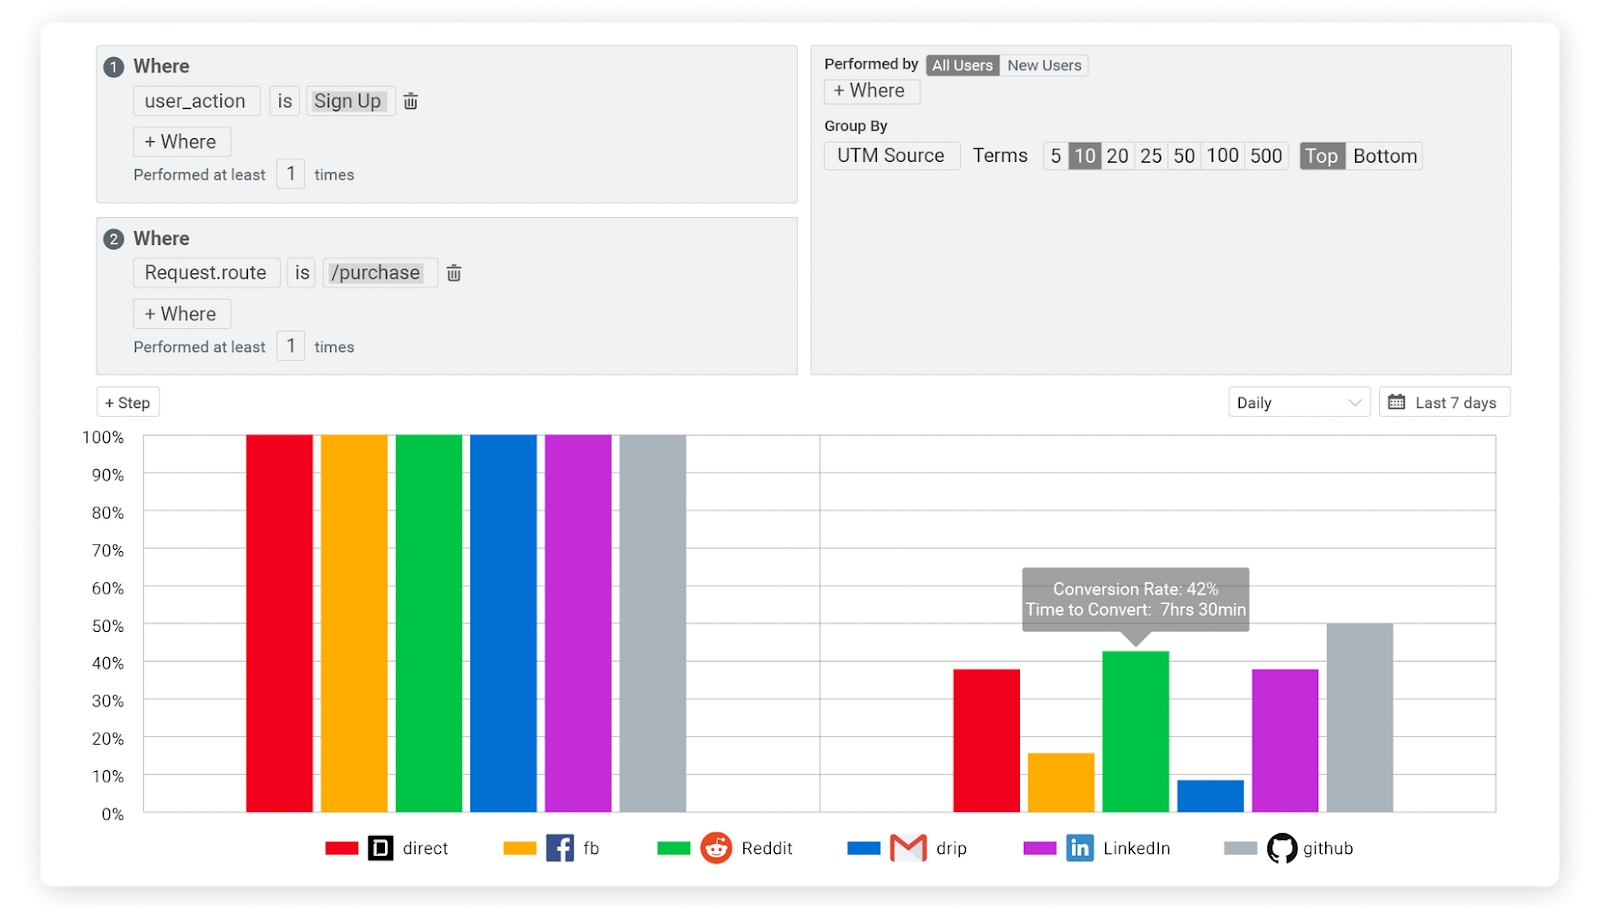Edit the Sign Up value chip
1600x907 pixels.
[x=348, y=101]
